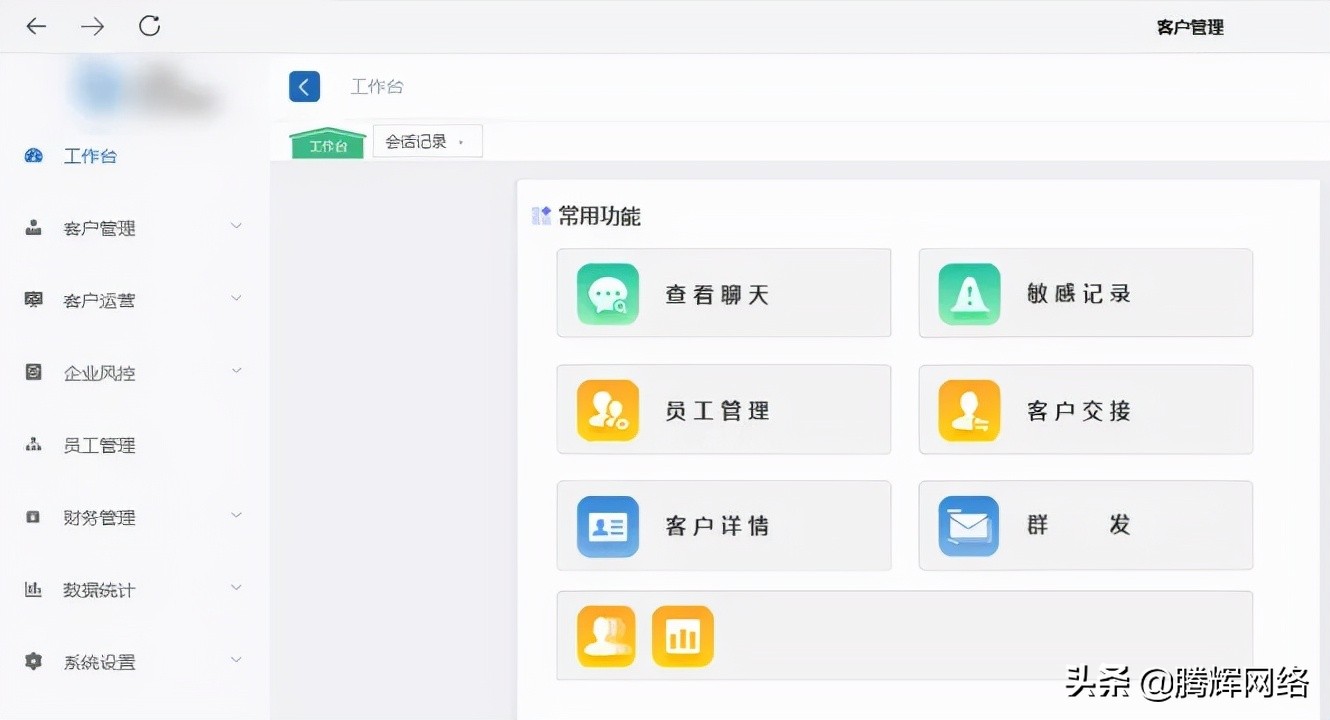
Task: Click the globe icon beside 工作台 in sidebar
Action: click(x=33, y=155)
